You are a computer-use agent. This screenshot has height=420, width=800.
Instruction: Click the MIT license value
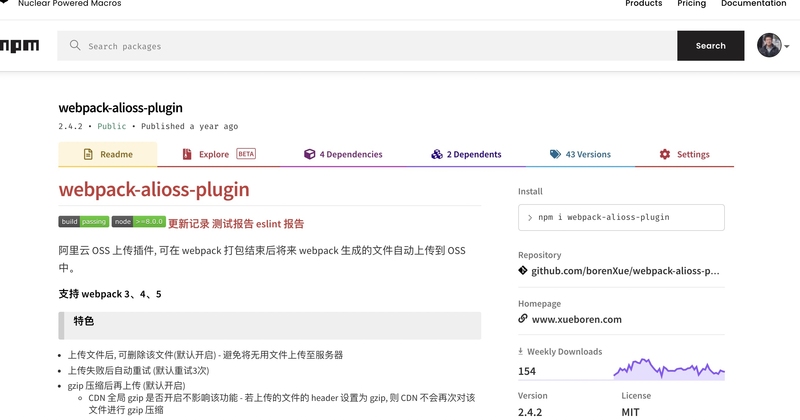point(630,412)
